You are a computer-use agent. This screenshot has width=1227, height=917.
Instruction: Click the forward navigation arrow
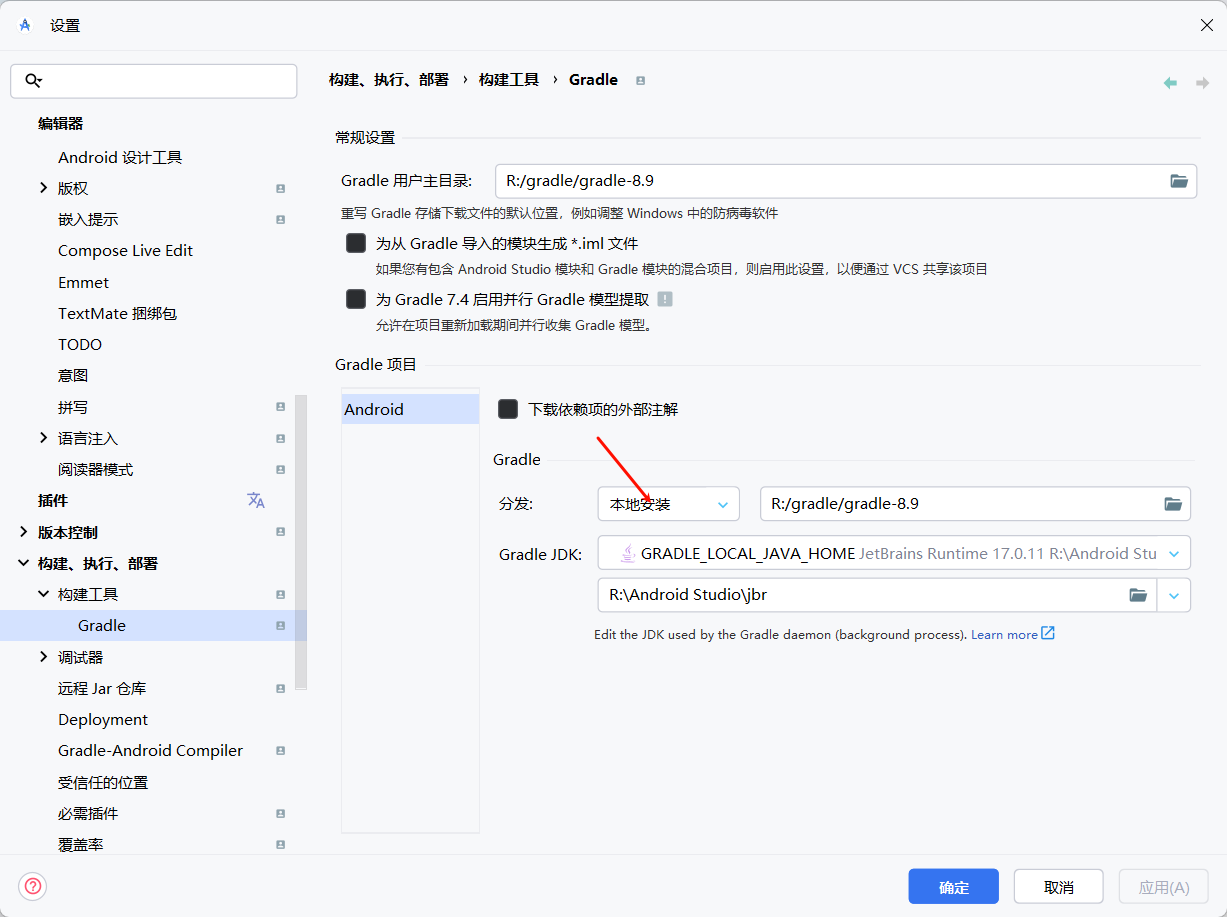pyautogui.click(x=1202, y=83)
